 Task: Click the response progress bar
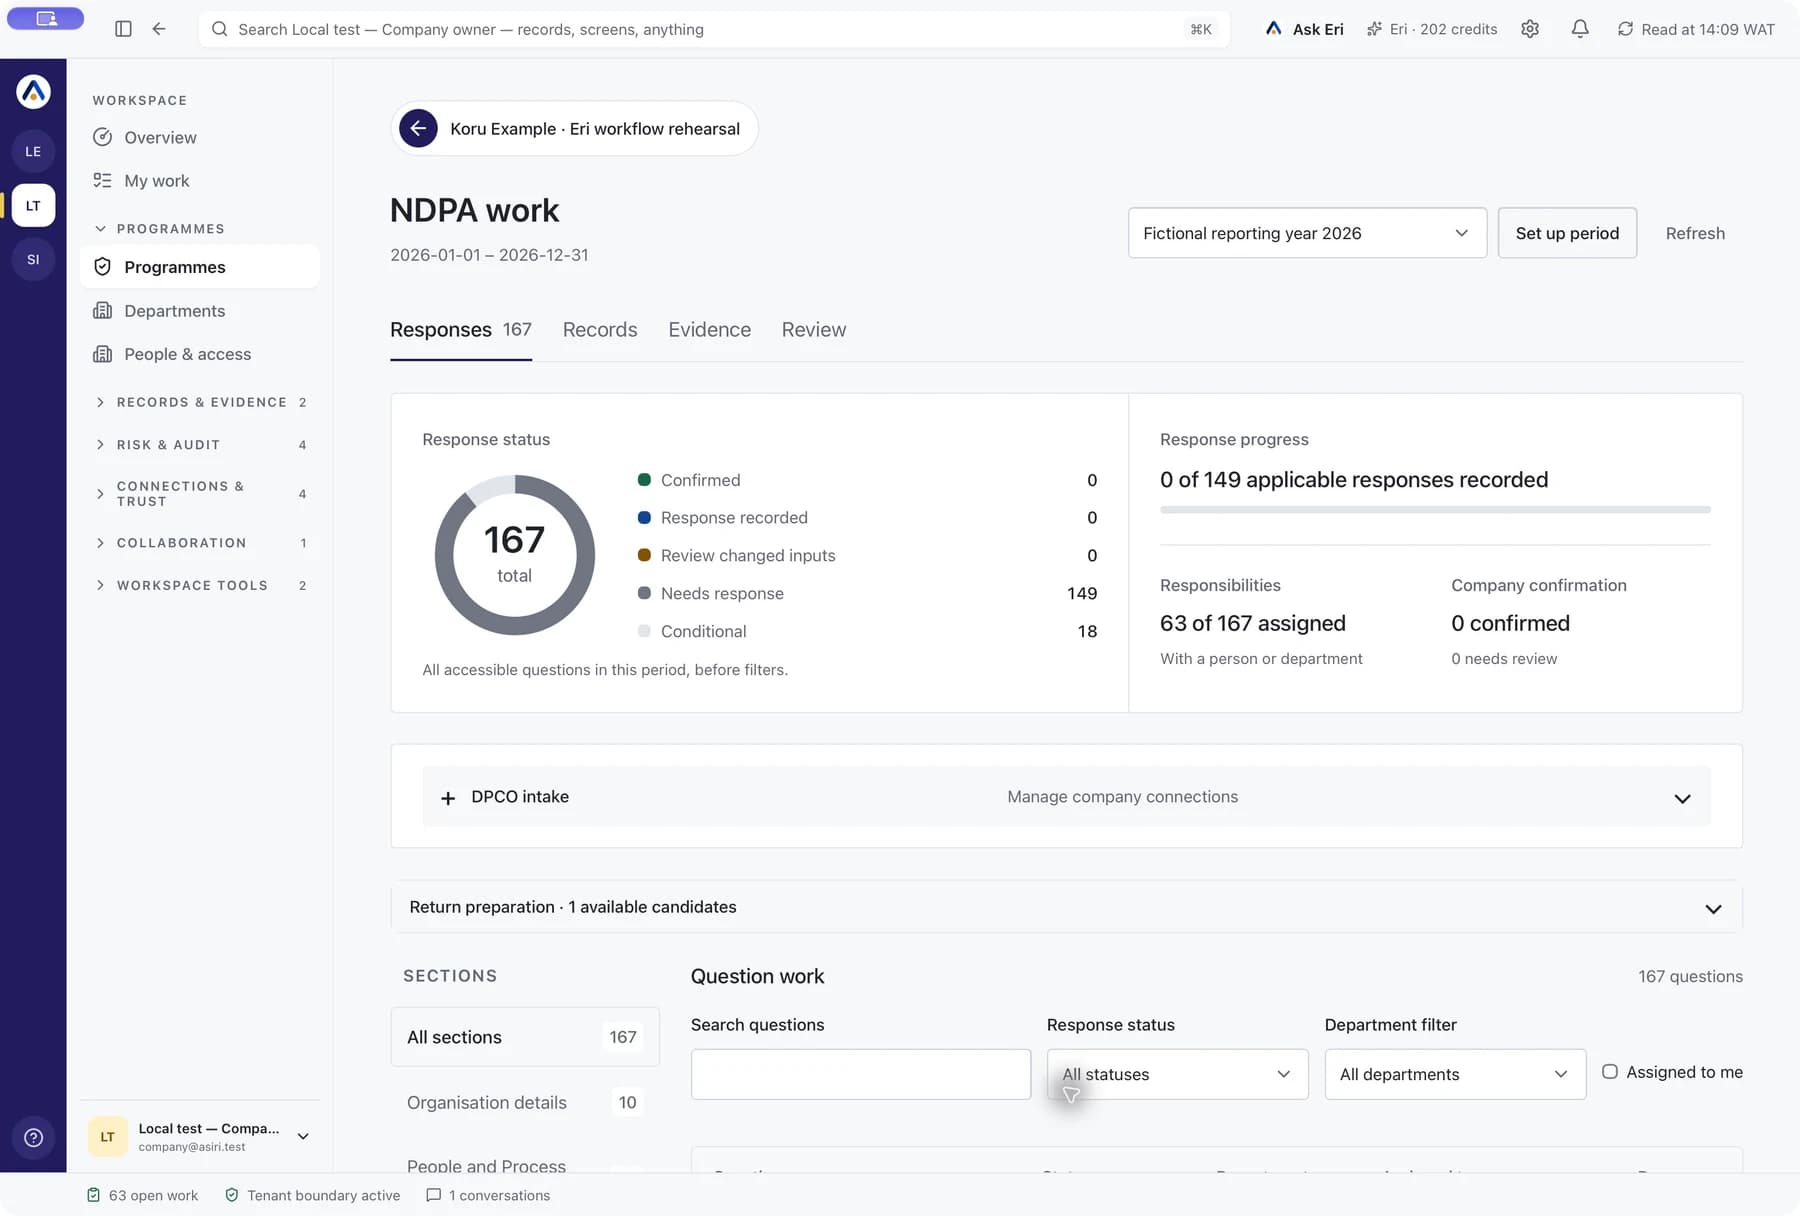(1435, 510)
